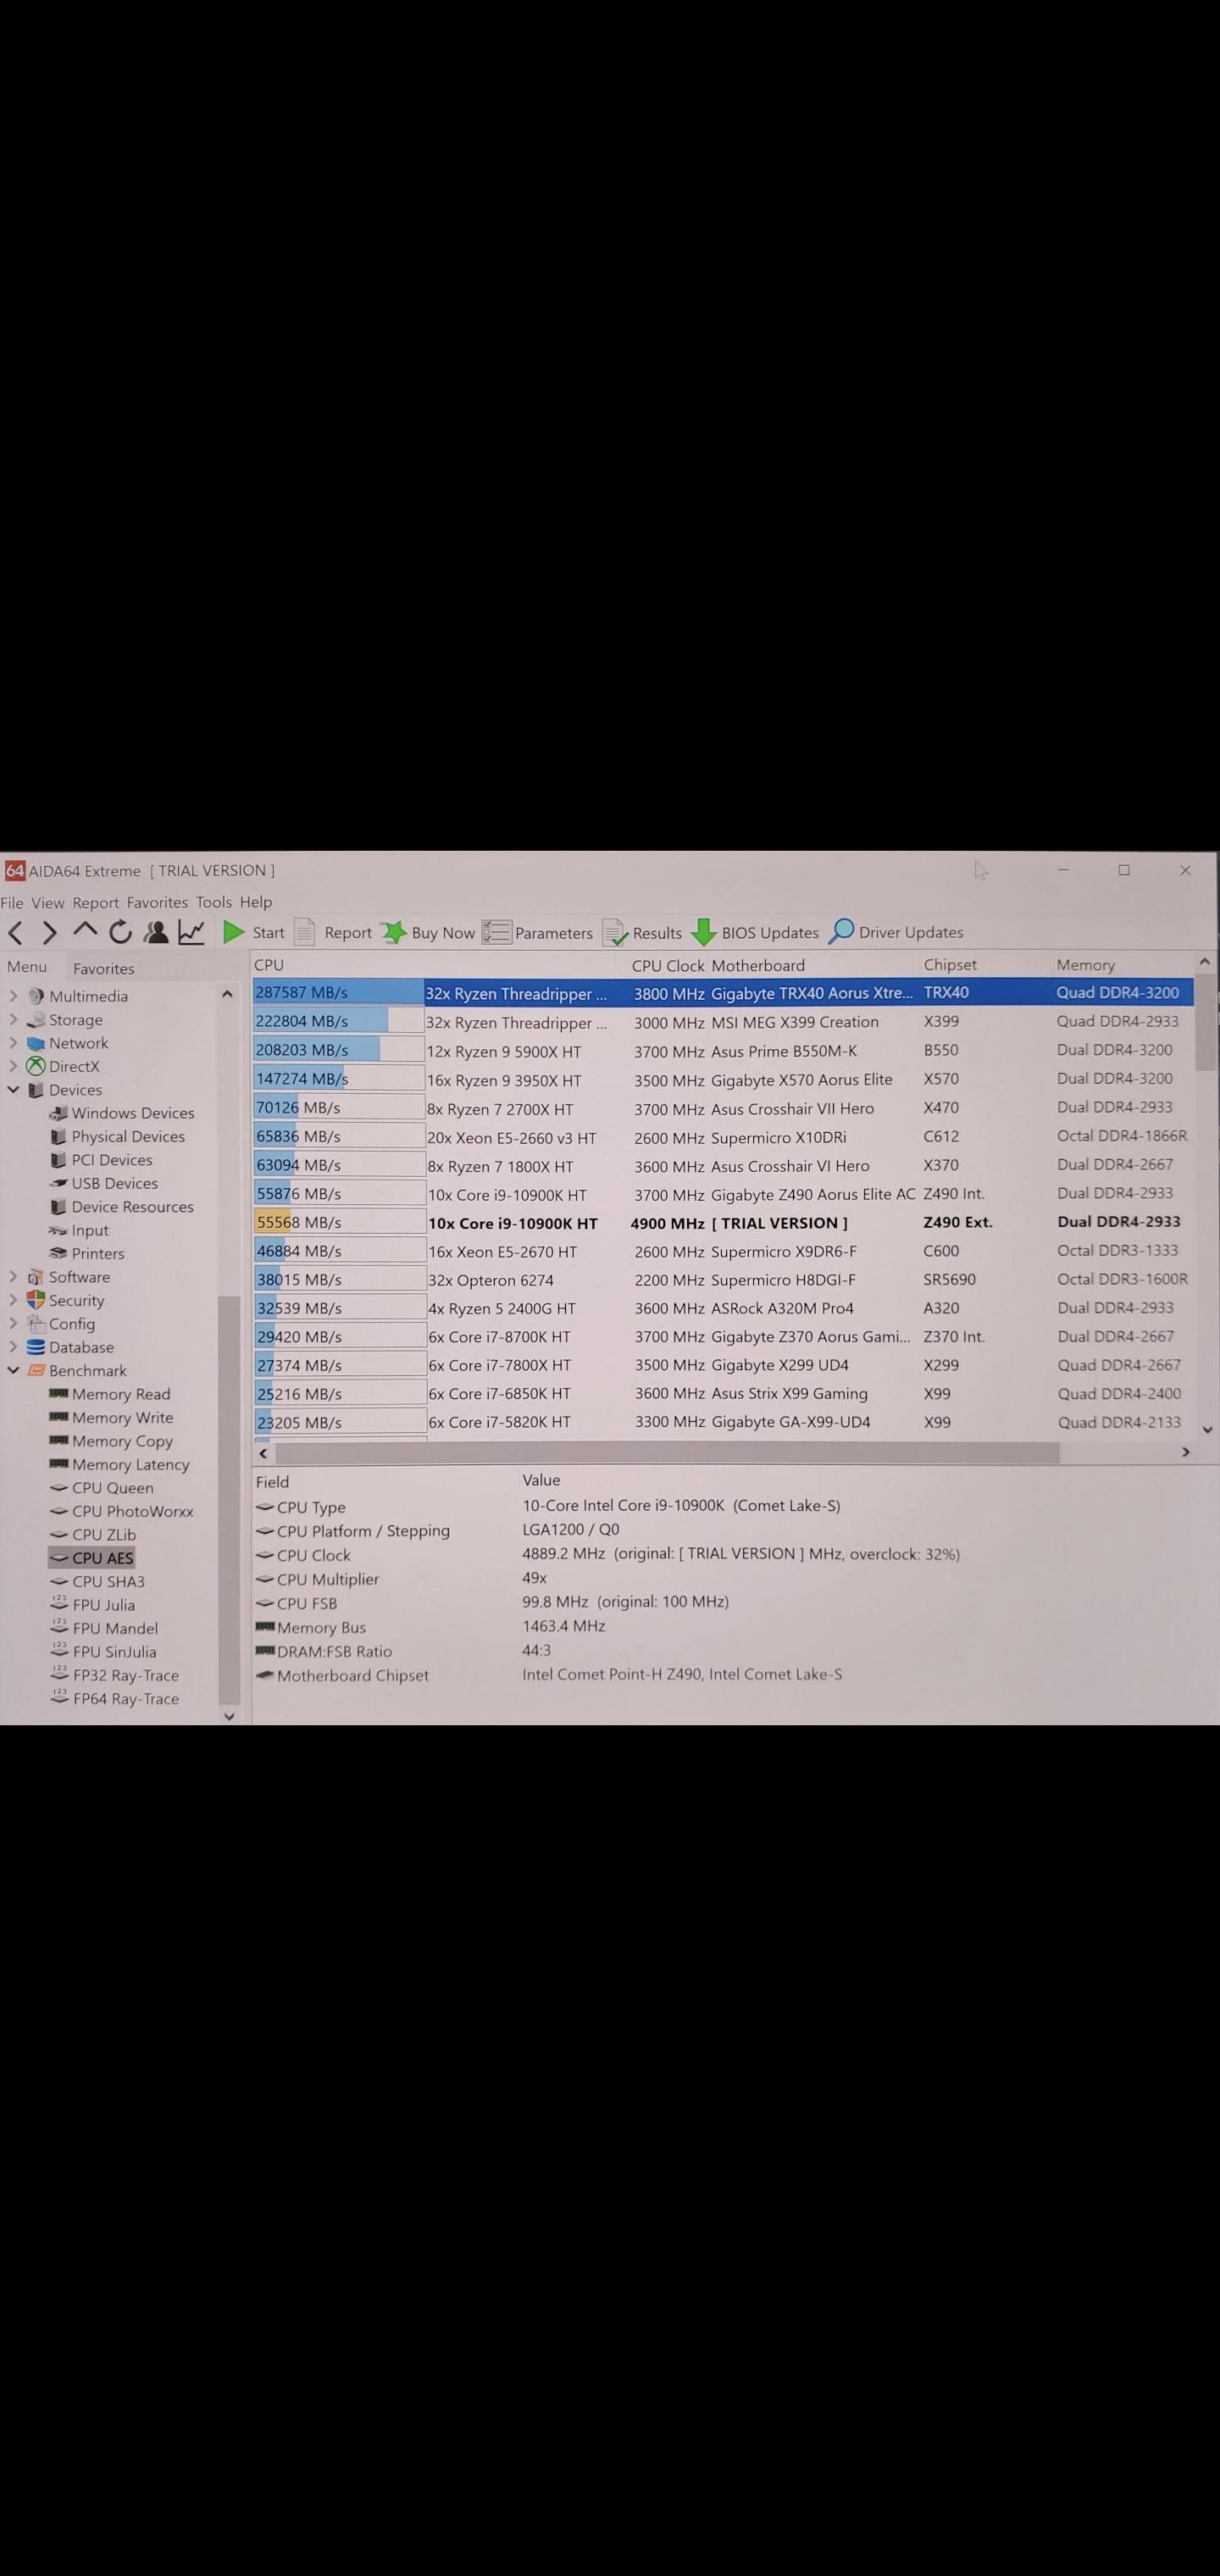1220x2576 pixels.
Task: Click Driver Updates magnifier icon
Action: point(842,931)
